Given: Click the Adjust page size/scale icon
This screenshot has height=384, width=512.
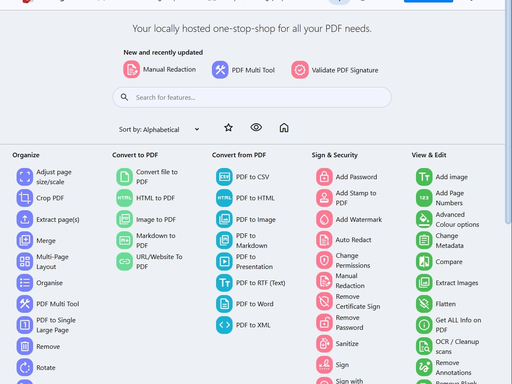Looking at the screenshot, I should coord(25,177).
